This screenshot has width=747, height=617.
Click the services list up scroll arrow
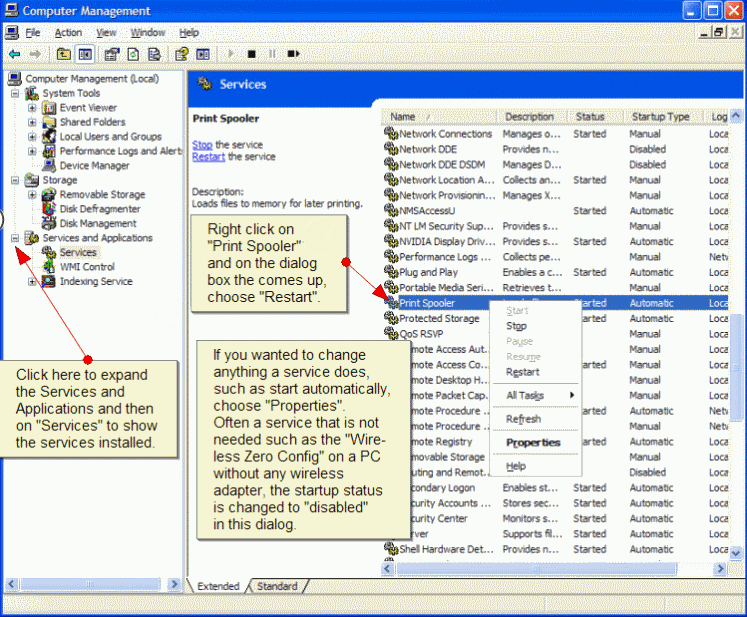[736, 116]
